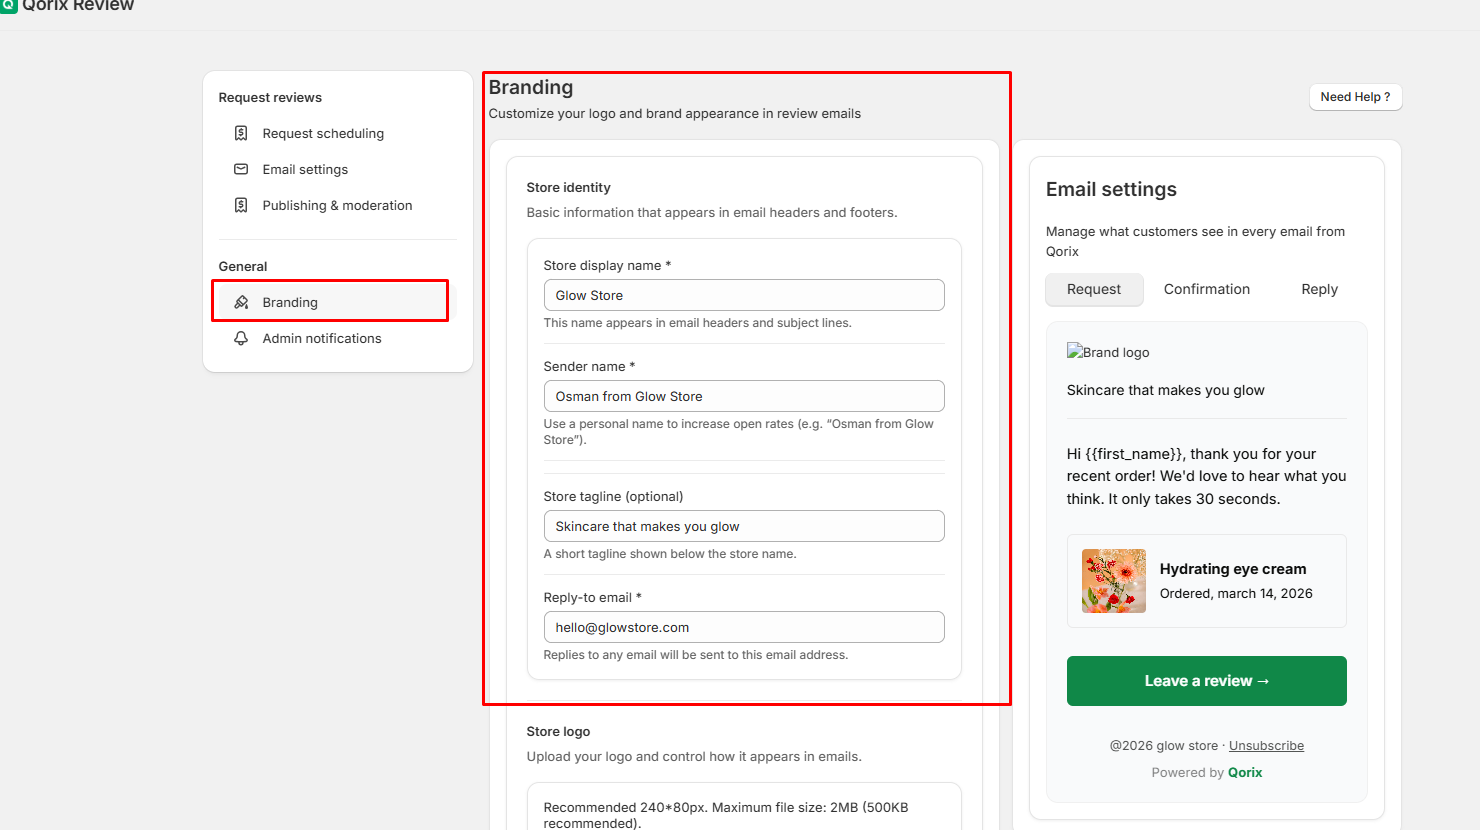
Task: Switch to the Confirmation email tab
Action: [x=1206, y=289]
